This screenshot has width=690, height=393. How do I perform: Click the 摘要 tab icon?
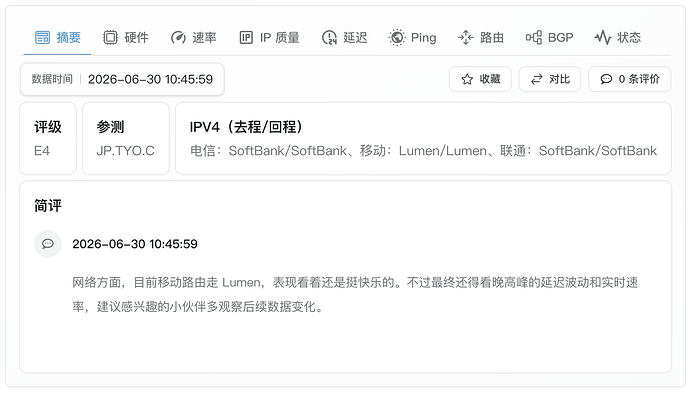pyautogui.click(x=42, y=37)
